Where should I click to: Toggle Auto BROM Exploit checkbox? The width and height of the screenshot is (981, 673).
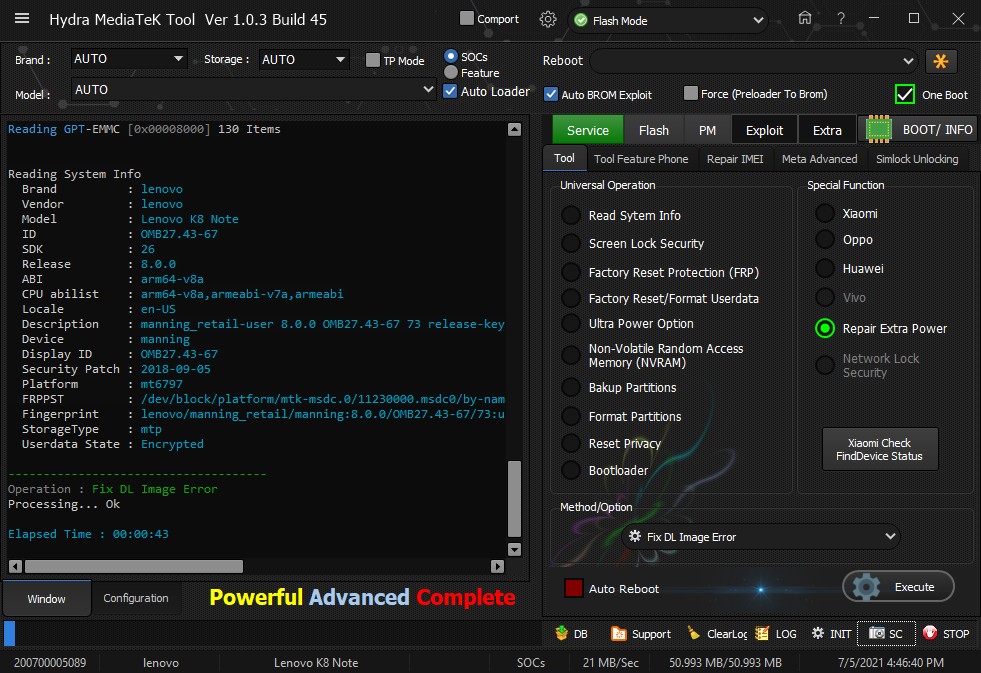(551, 94)
